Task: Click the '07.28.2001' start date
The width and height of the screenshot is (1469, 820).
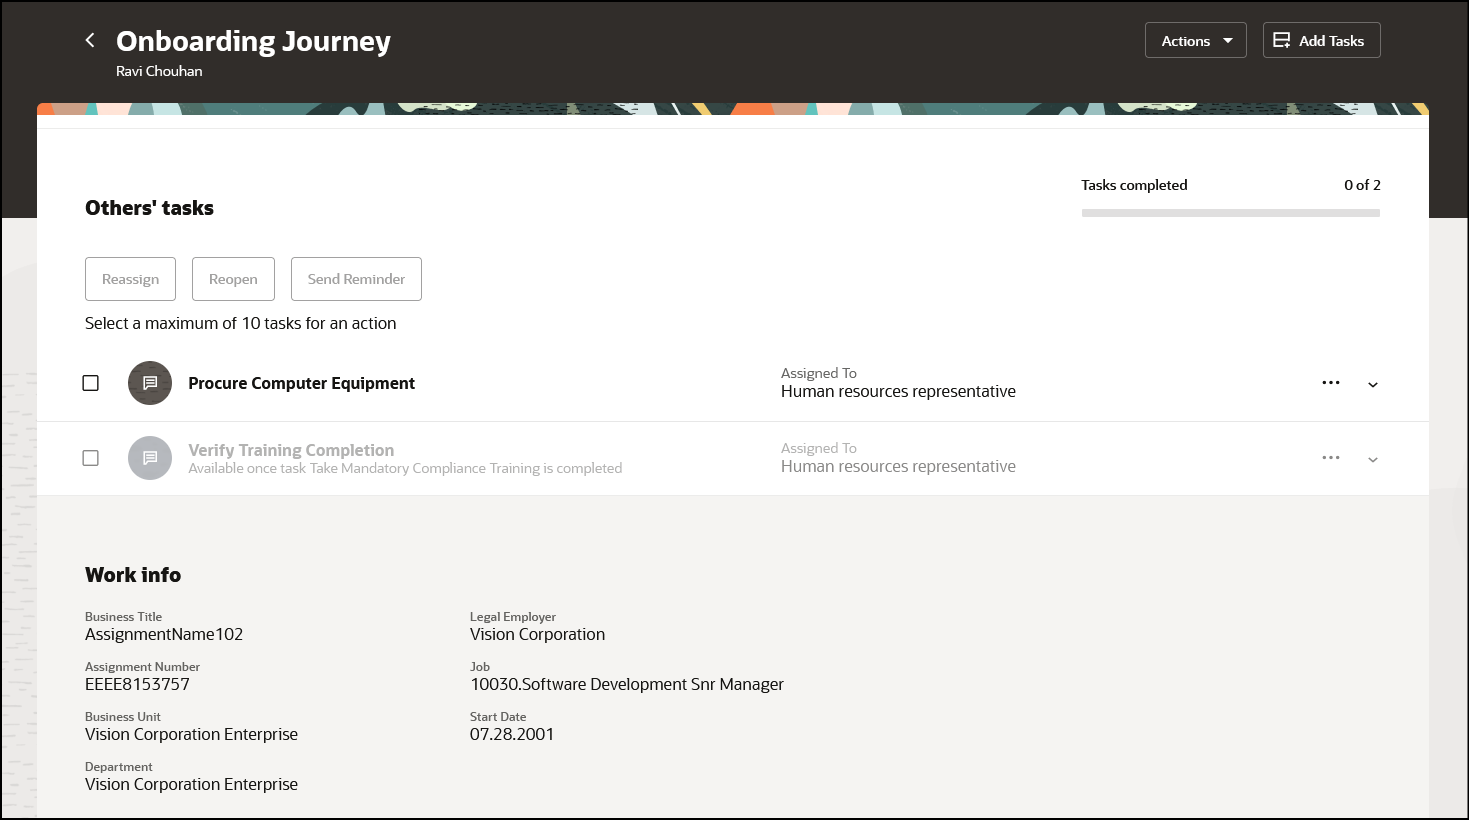Action: (512, 734)
